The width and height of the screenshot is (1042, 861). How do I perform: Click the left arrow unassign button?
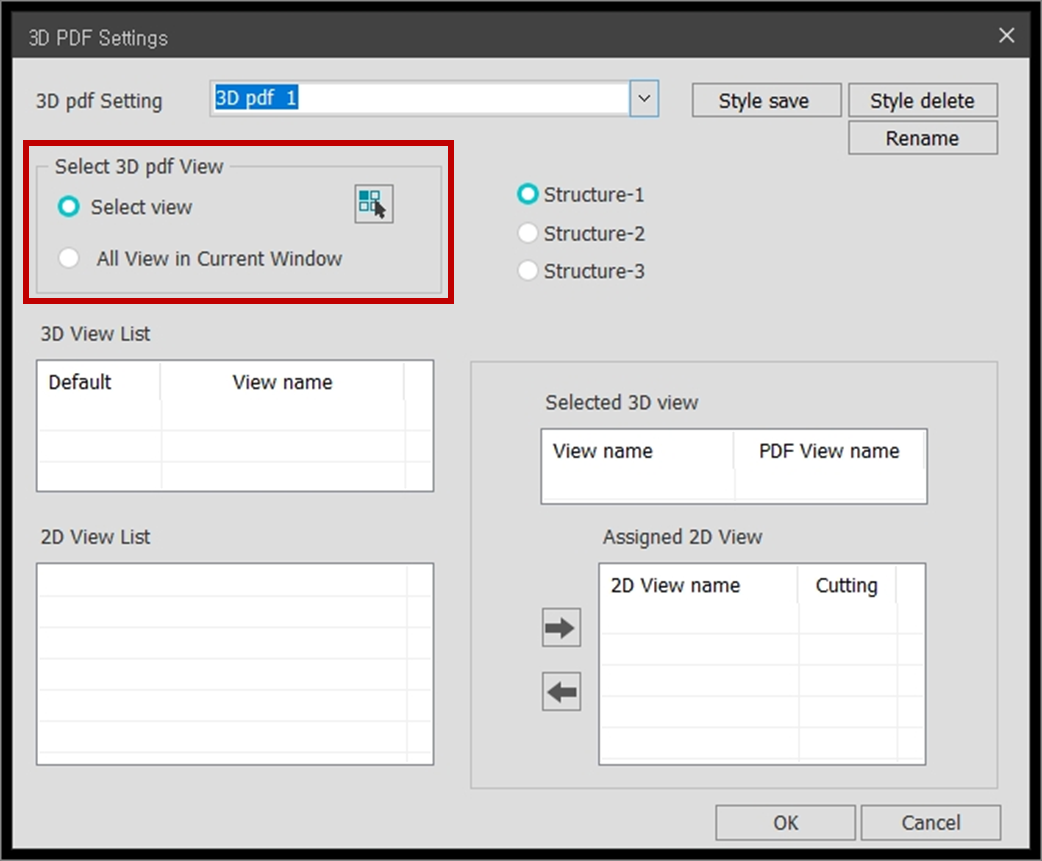[x=561, y=692]
